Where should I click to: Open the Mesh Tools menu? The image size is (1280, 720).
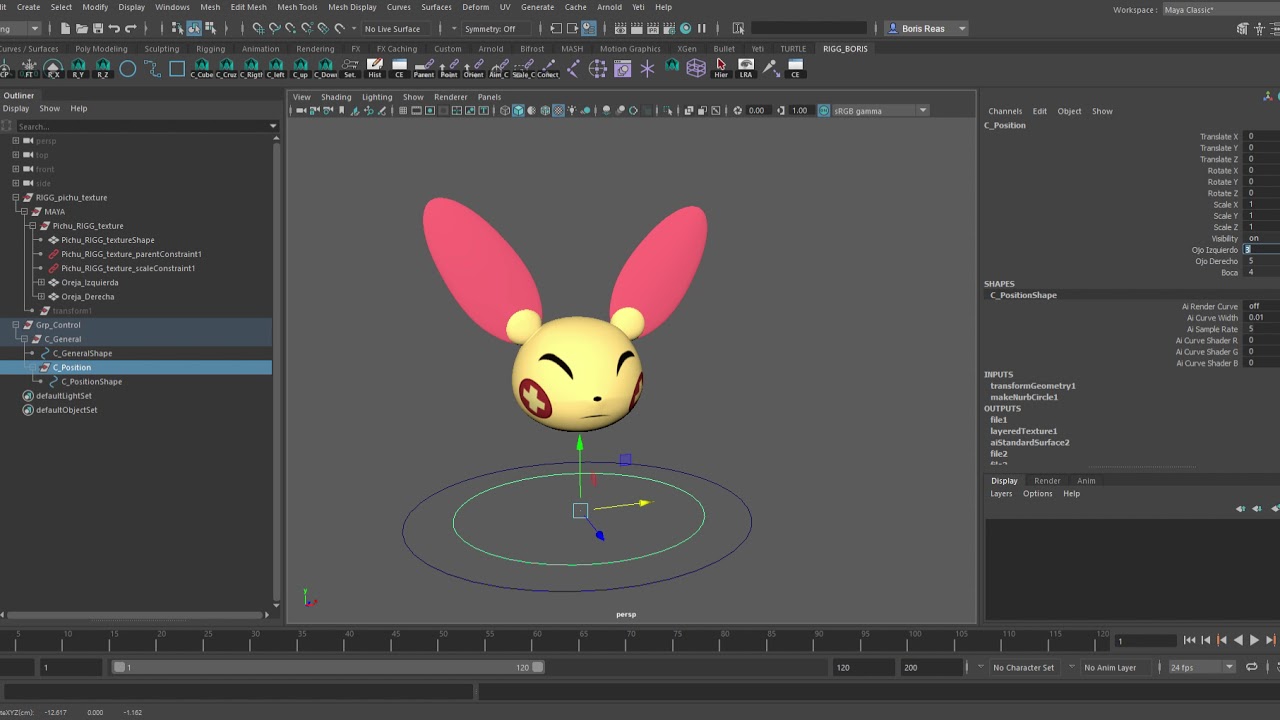297,7
